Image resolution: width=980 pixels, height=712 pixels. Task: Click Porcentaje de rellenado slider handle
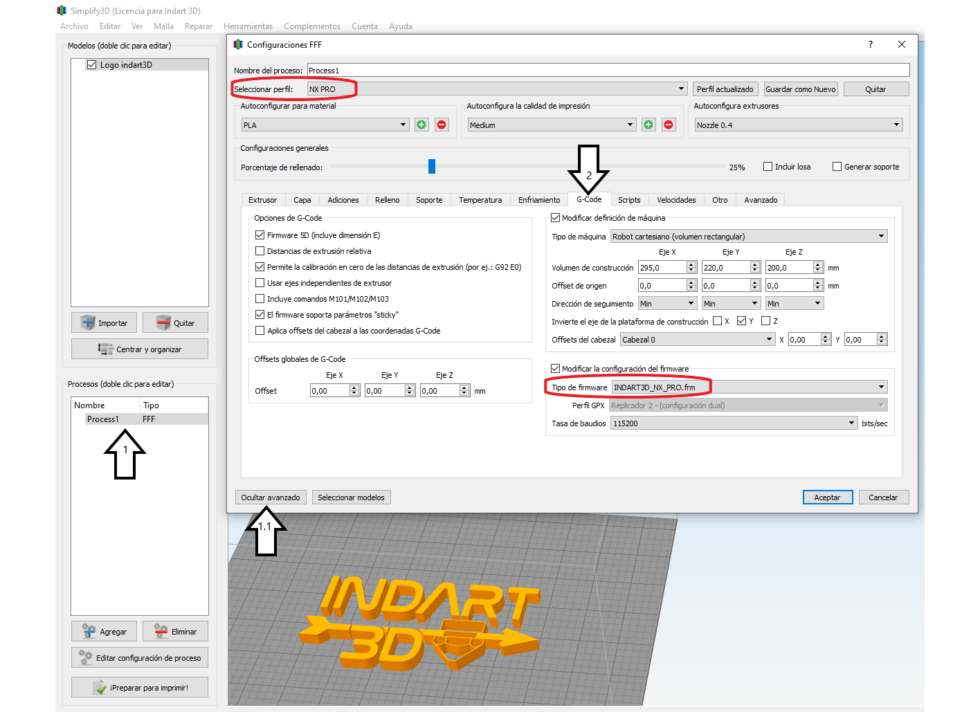pyautogui.click(x=431, y=166)
